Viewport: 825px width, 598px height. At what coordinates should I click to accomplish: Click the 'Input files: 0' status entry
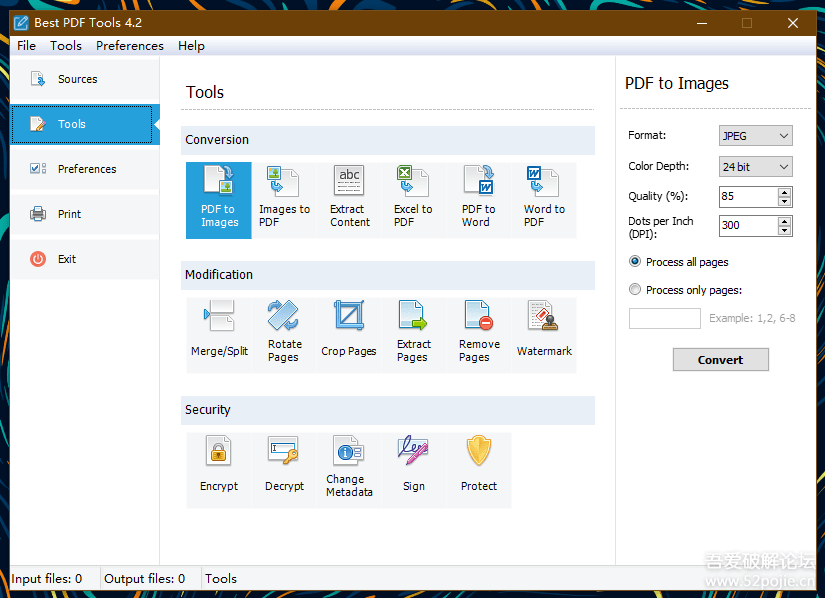(47, 579)
